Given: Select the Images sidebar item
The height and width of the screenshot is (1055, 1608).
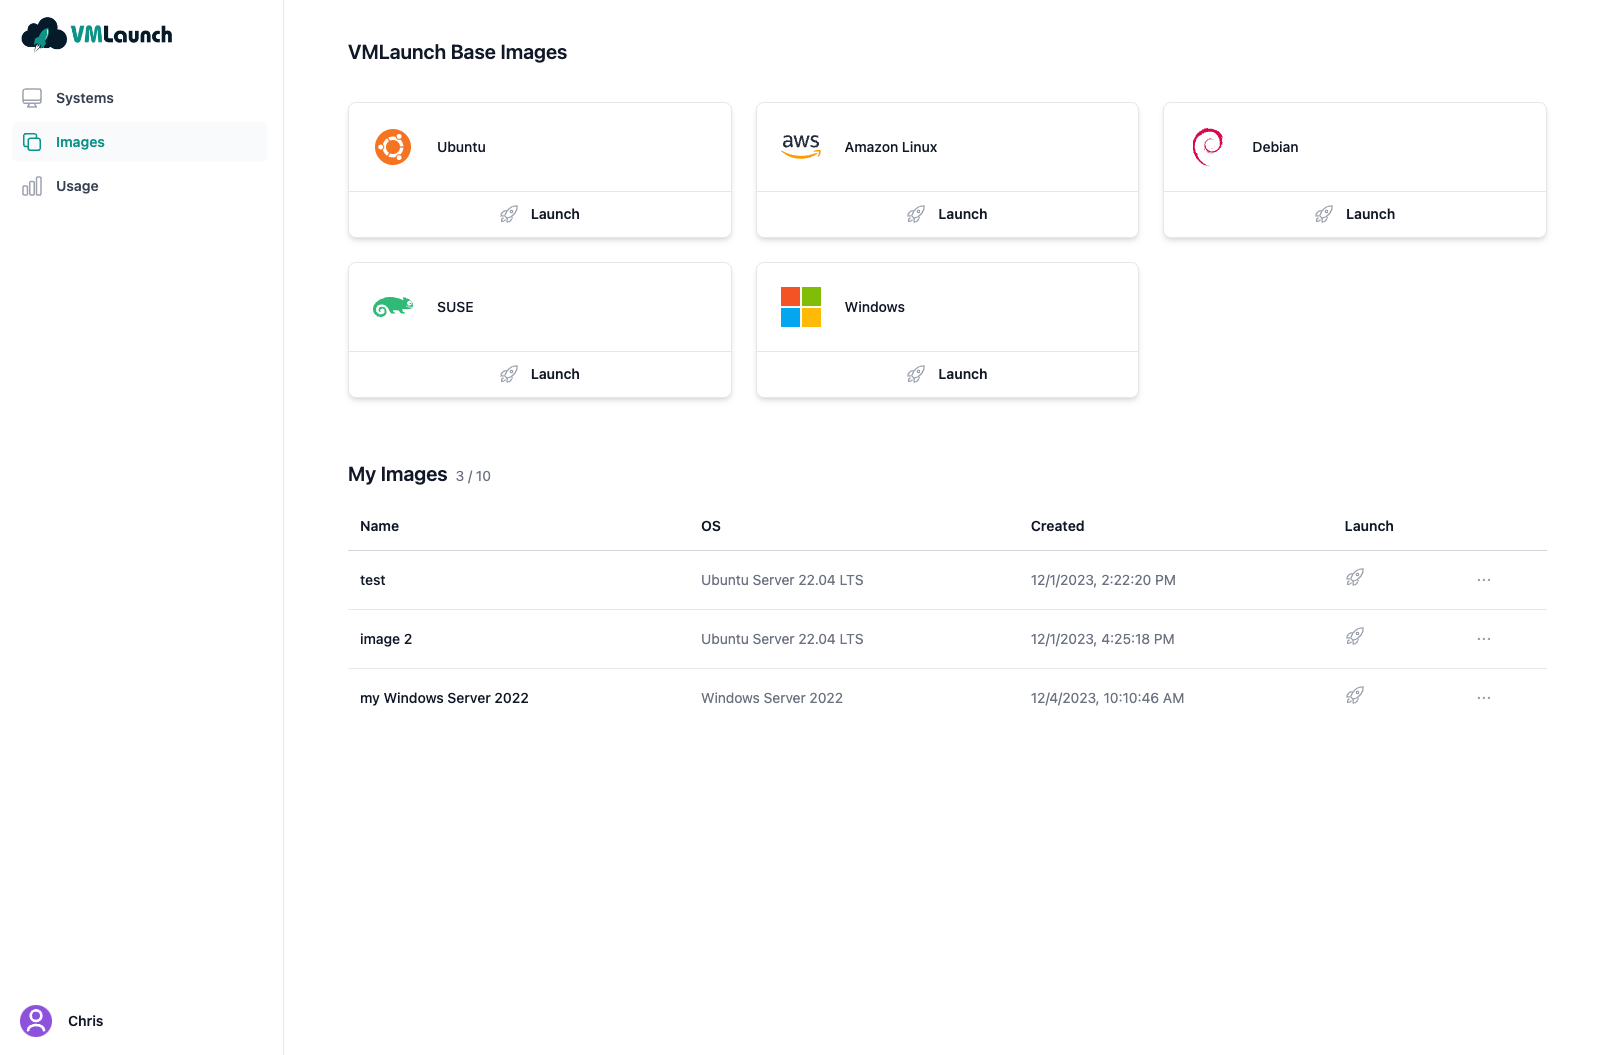Looking at the screenshot, I should (139, 142).
